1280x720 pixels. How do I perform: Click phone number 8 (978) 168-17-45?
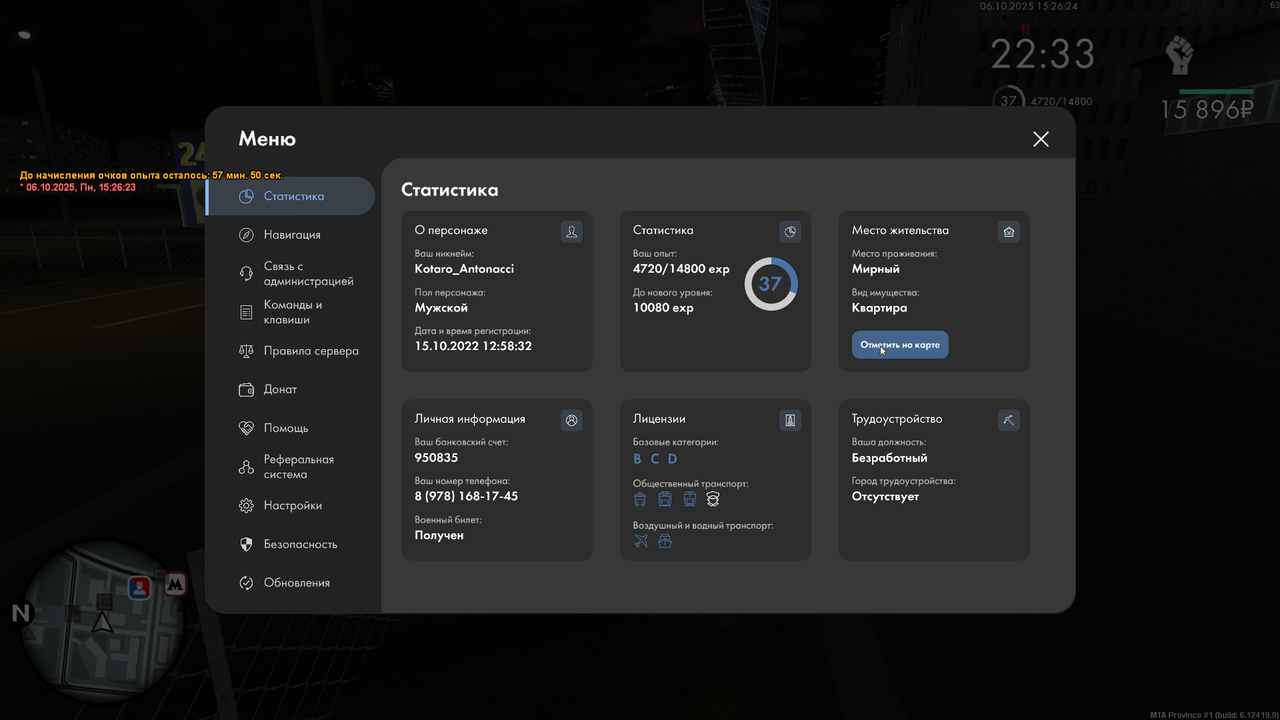click(x=466, y=496)
